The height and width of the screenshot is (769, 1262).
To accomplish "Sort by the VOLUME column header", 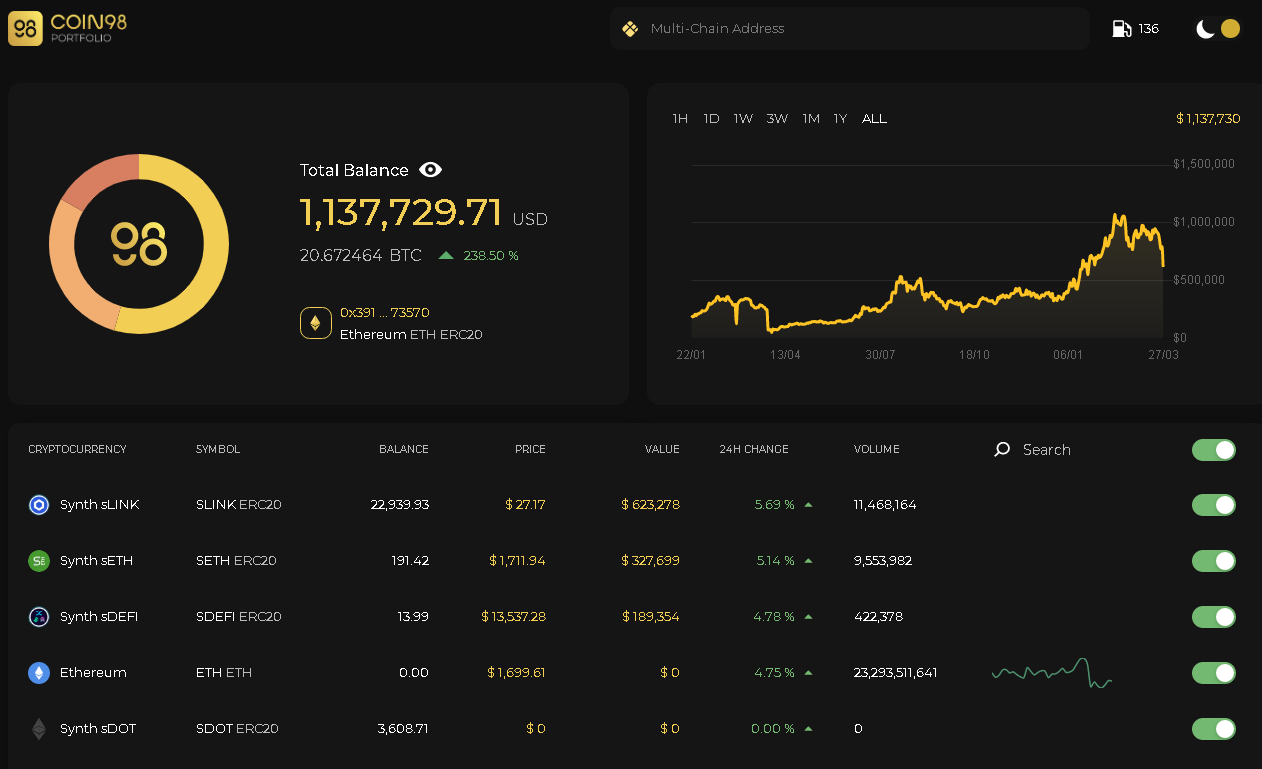I will [877, 450].
